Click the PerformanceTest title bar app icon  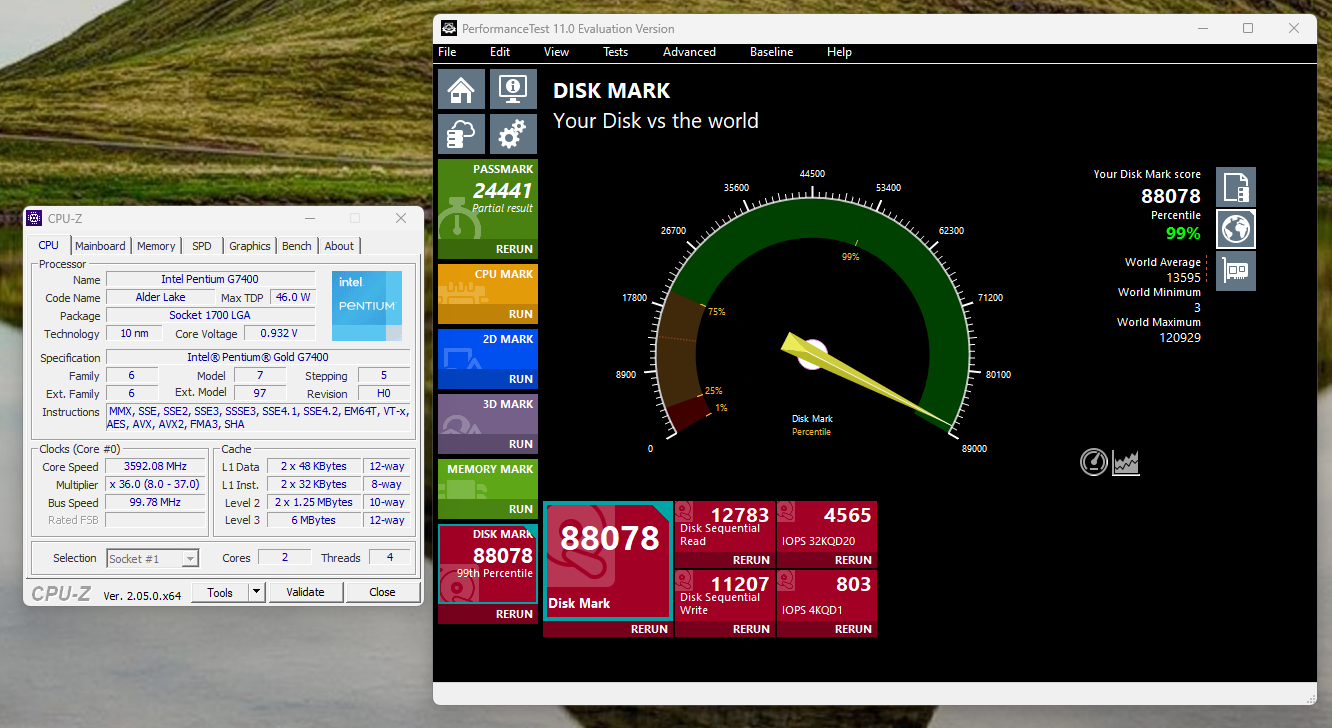tap(448, 29)
